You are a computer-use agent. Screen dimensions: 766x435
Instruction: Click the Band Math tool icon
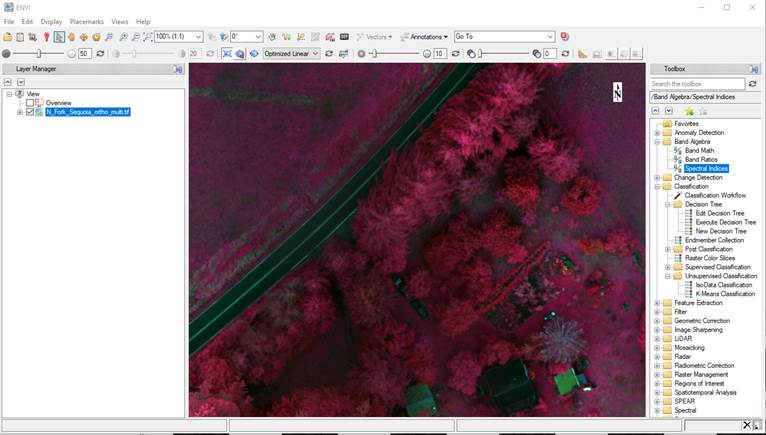click(x=678, y=151)
